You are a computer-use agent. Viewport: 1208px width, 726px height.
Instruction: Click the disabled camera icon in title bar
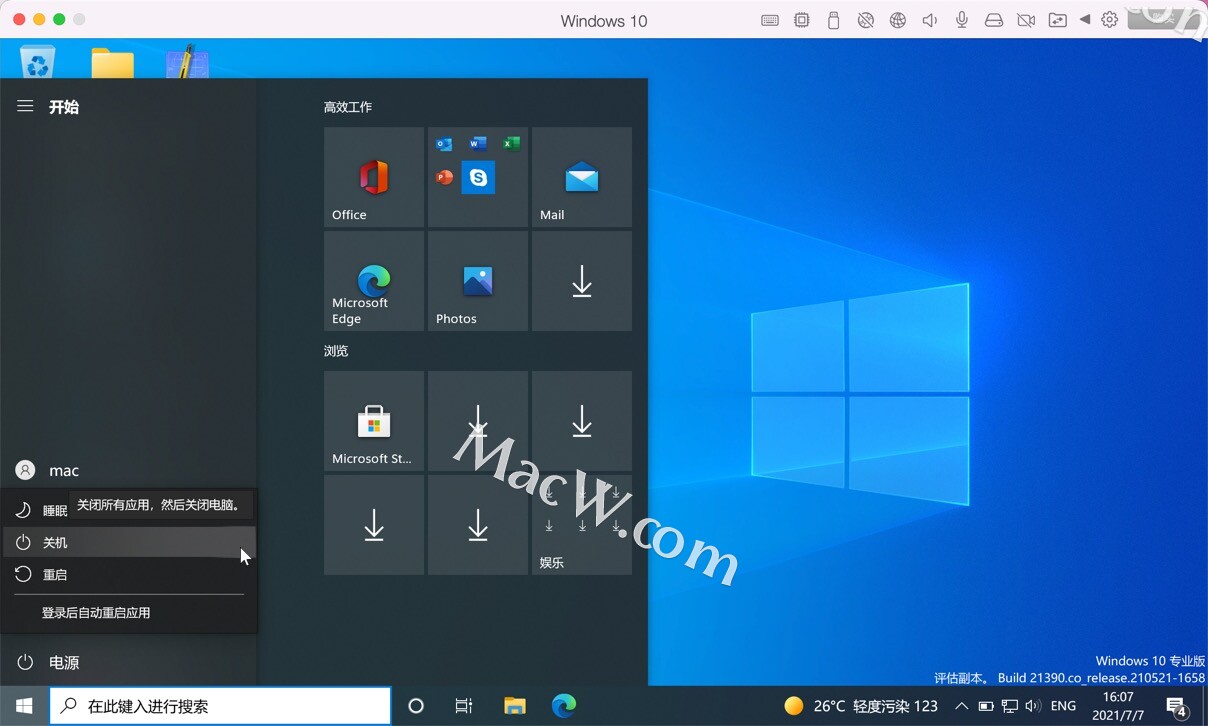[1026, 20]
